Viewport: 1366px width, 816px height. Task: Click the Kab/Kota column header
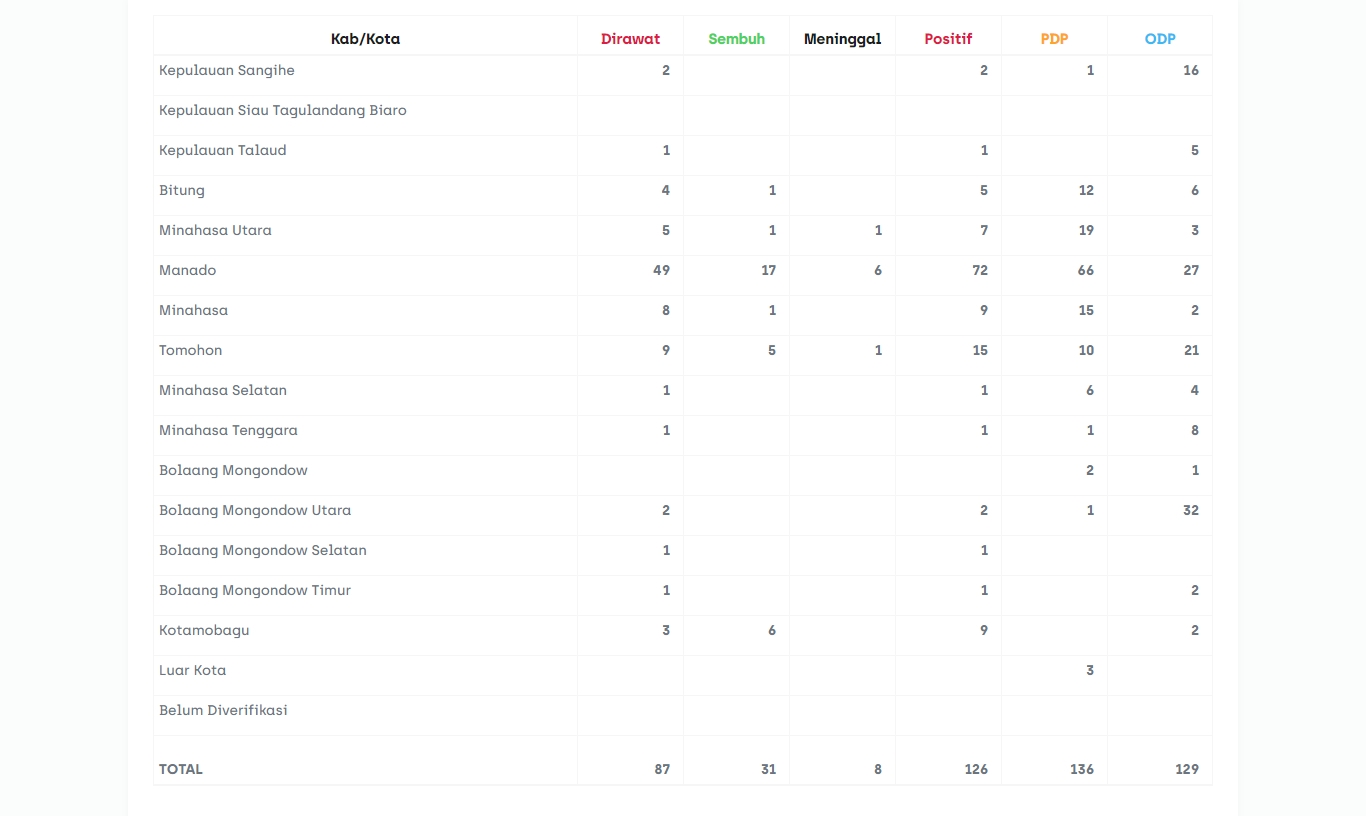(365, 39)
